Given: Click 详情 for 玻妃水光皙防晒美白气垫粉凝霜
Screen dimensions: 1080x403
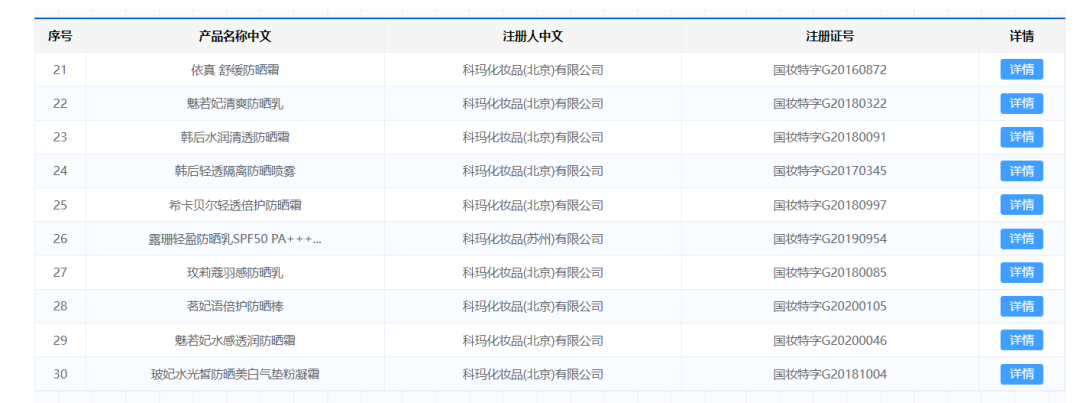Looking at the screenshot, I should pyautogui.click(x=1021, y=374).
